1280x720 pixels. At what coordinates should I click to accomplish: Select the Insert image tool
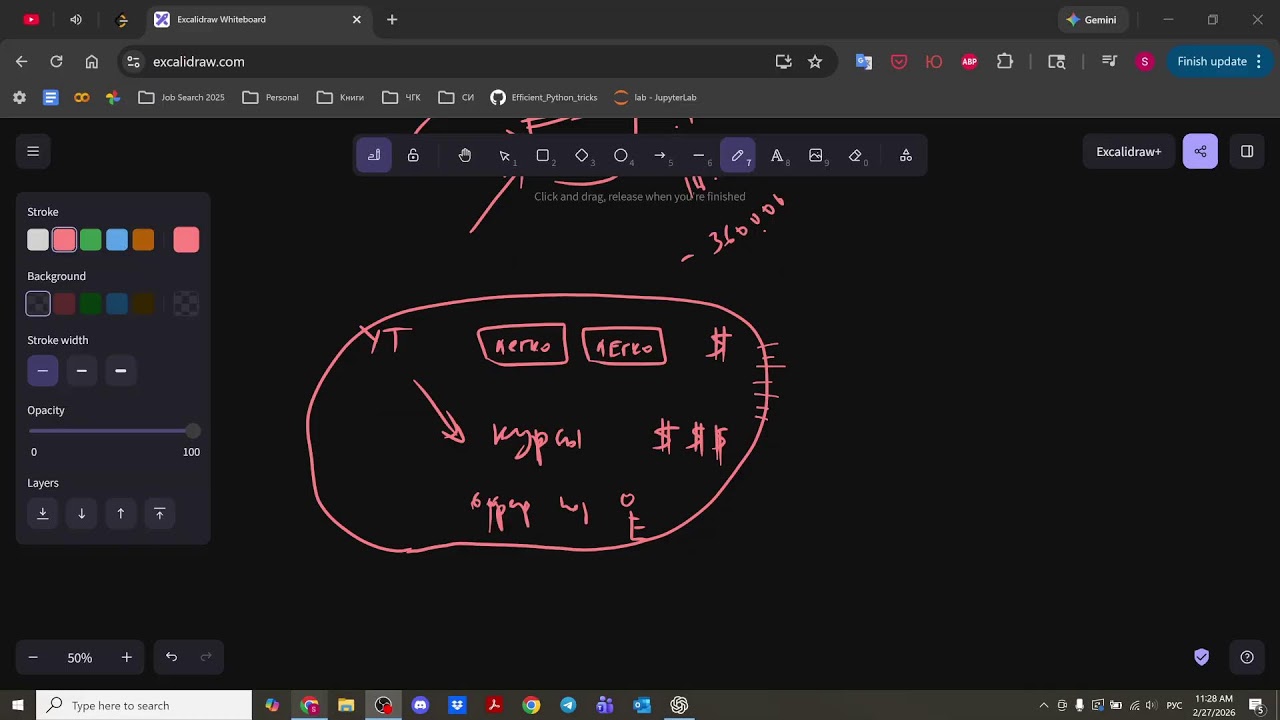[816, 155]
